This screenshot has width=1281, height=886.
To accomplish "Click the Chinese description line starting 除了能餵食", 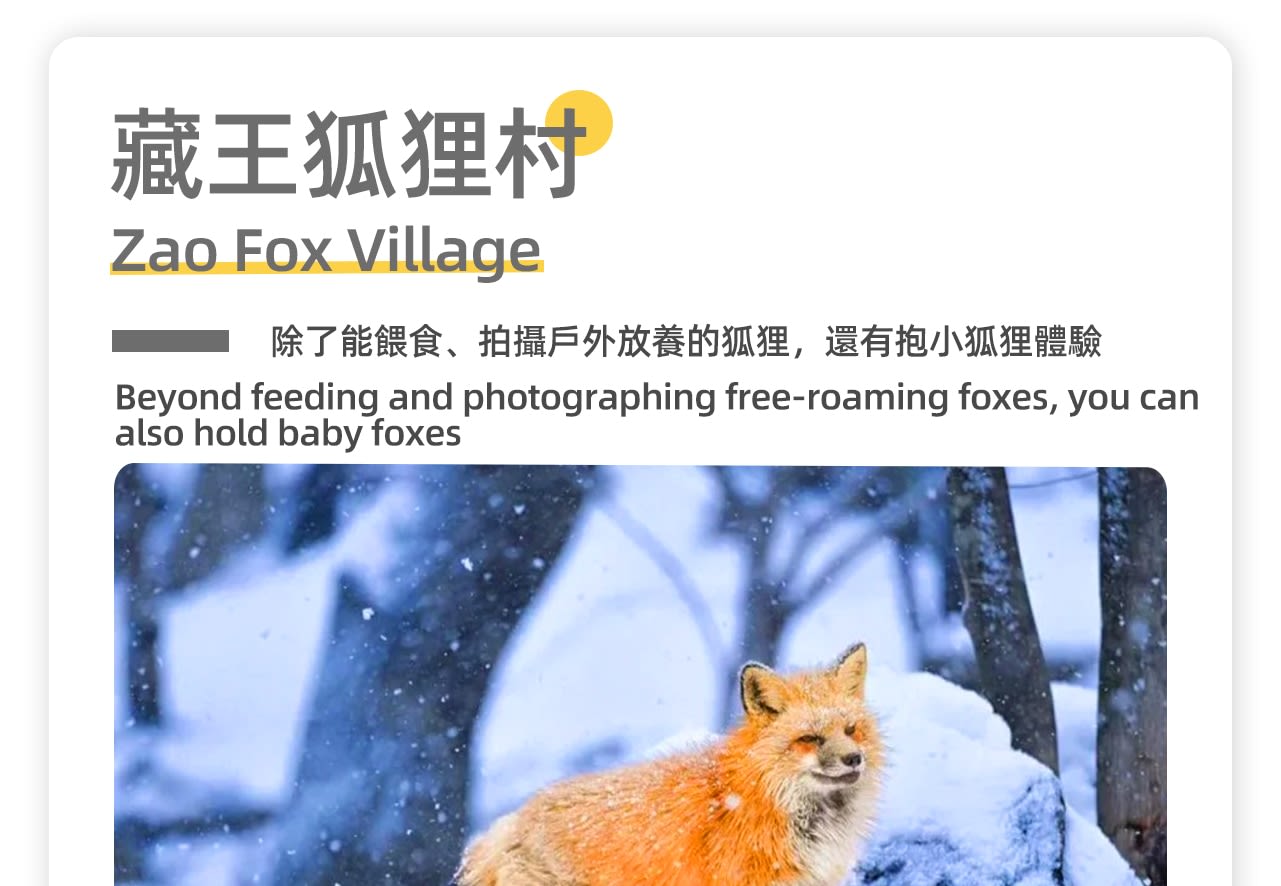I will click(686, 342).
